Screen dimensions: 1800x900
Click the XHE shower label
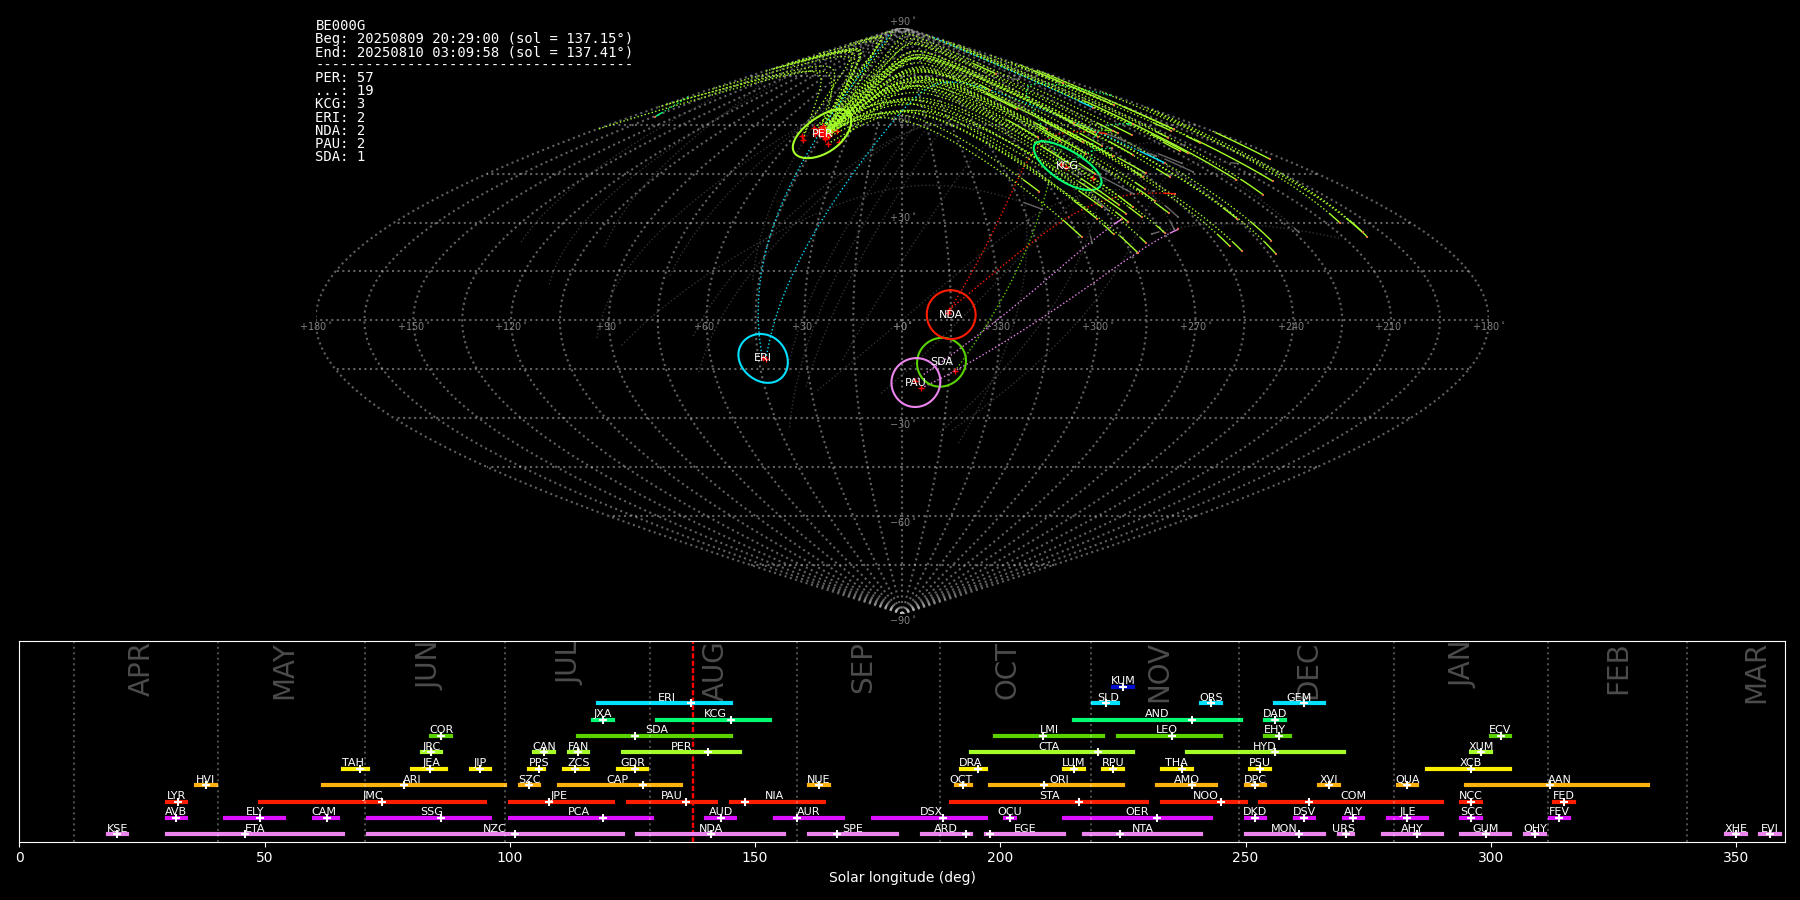point(1735,829)
